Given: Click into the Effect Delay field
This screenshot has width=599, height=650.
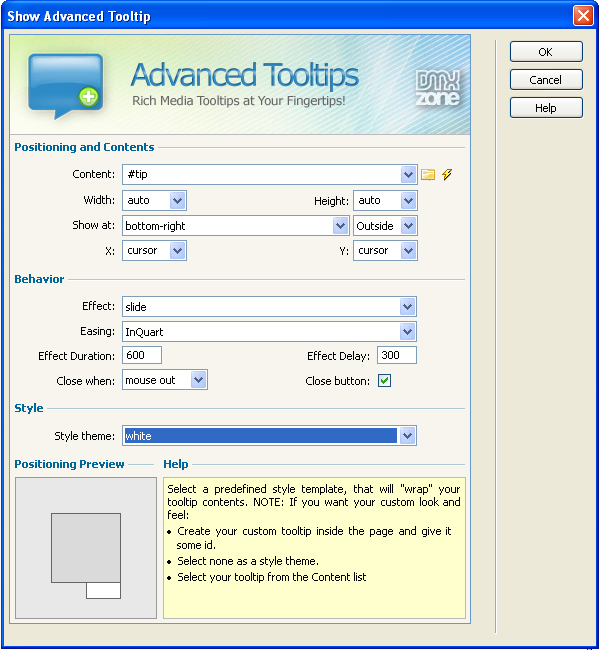Looking at the screenshot, I should click(397, 355).
